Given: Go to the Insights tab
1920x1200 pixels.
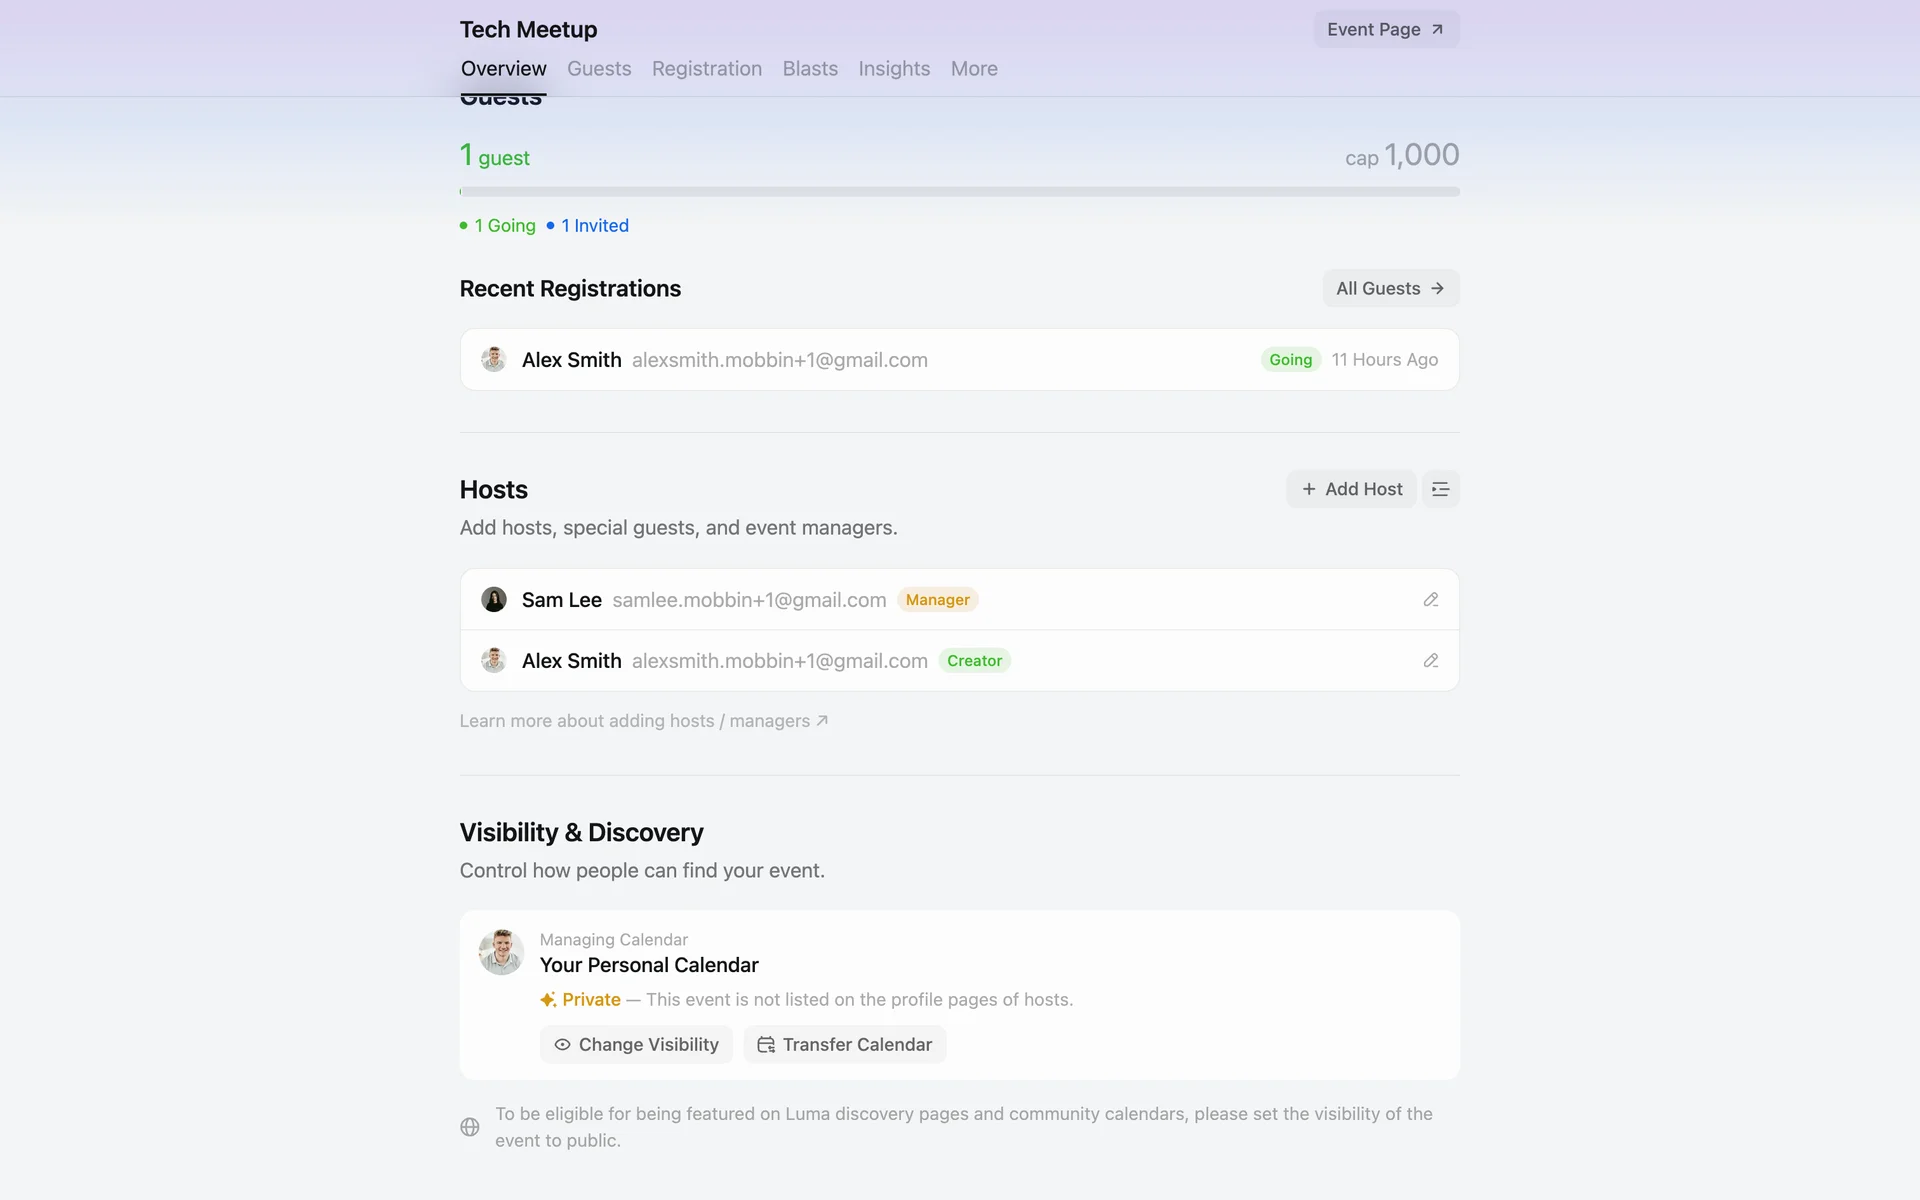Looking at the screenshot, I should (893, 69).
